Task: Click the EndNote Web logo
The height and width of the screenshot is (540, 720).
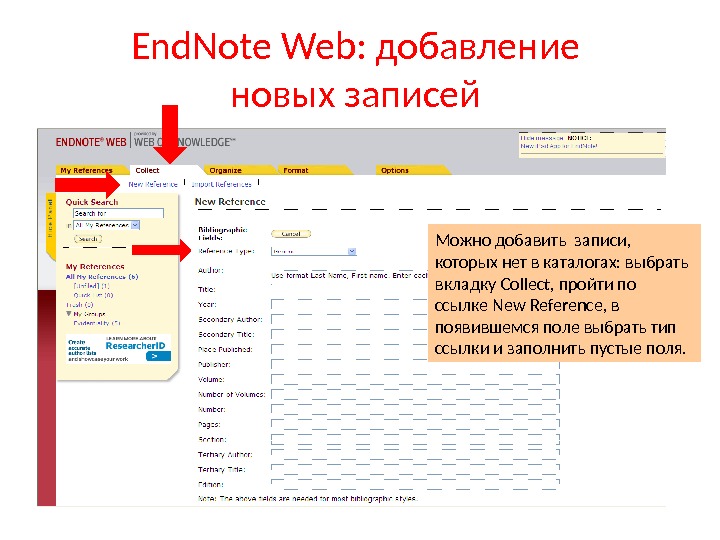Action: click(91, 142)
